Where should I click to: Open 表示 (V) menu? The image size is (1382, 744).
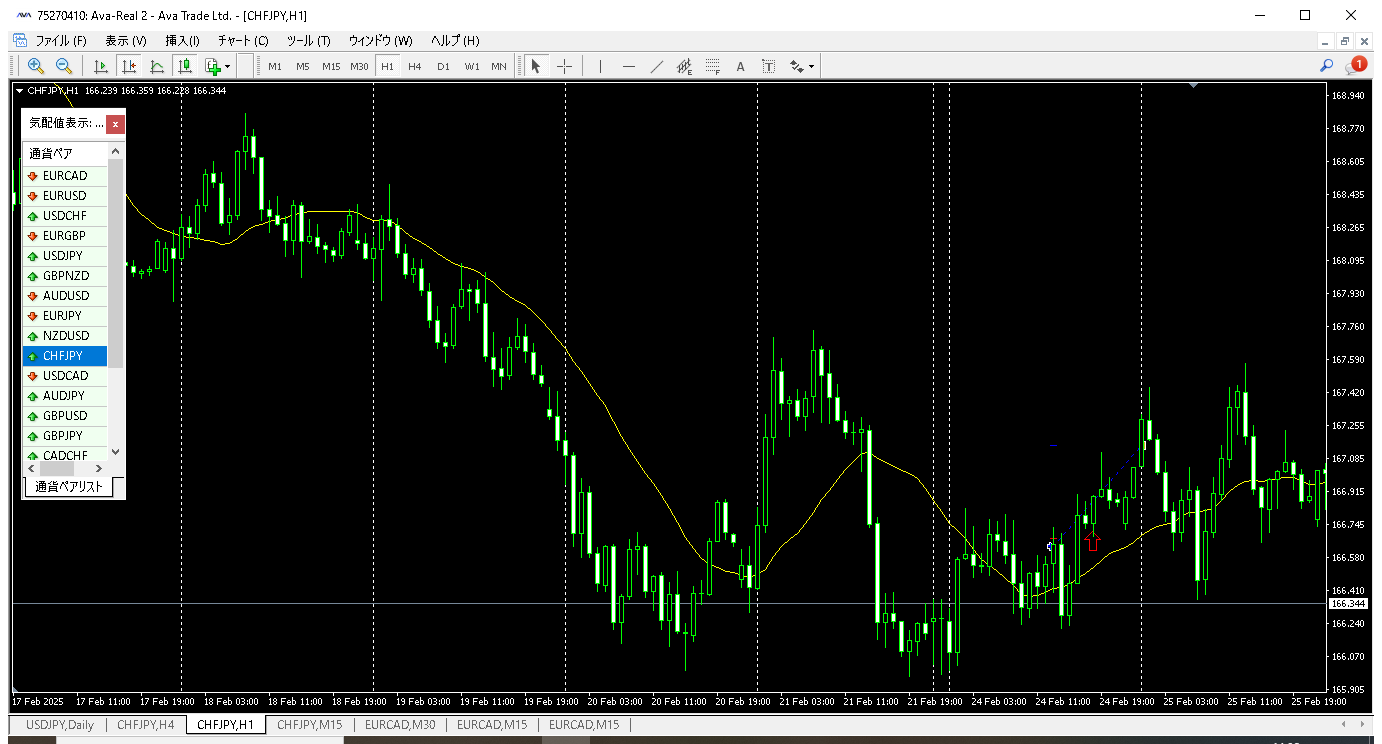point(125,41)
